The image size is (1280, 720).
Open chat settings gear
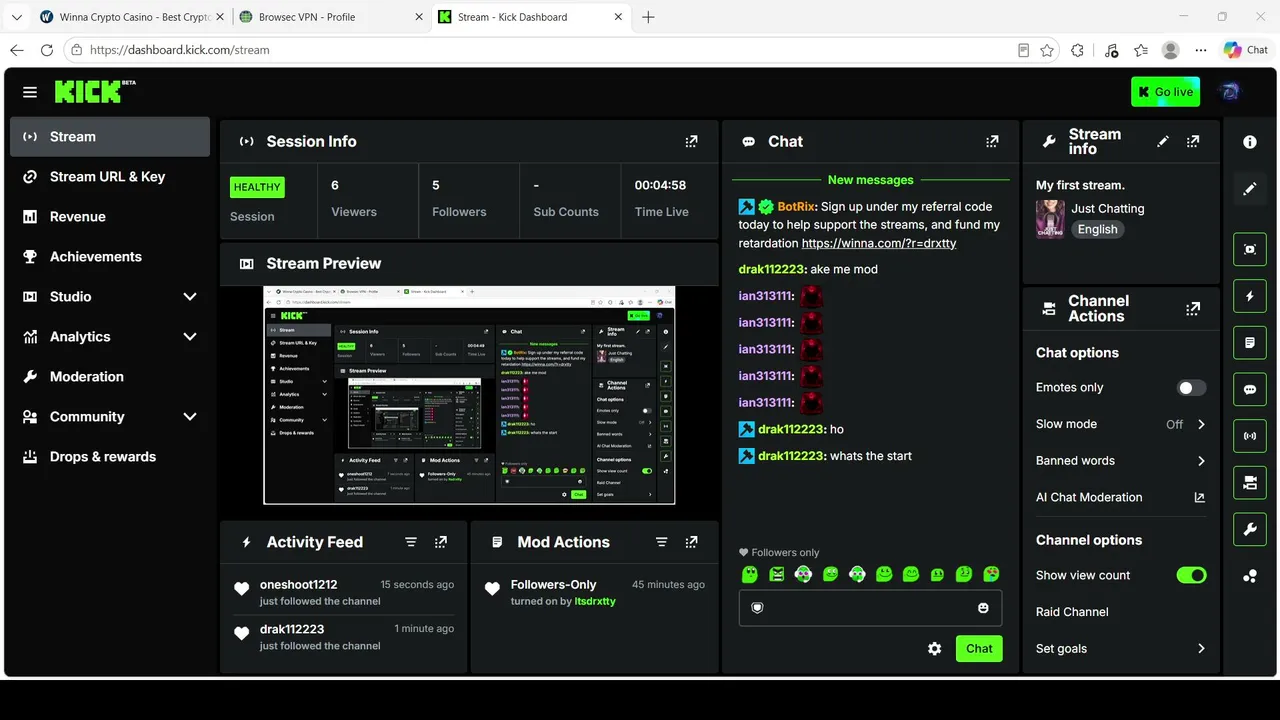click(x=934, y=649)
